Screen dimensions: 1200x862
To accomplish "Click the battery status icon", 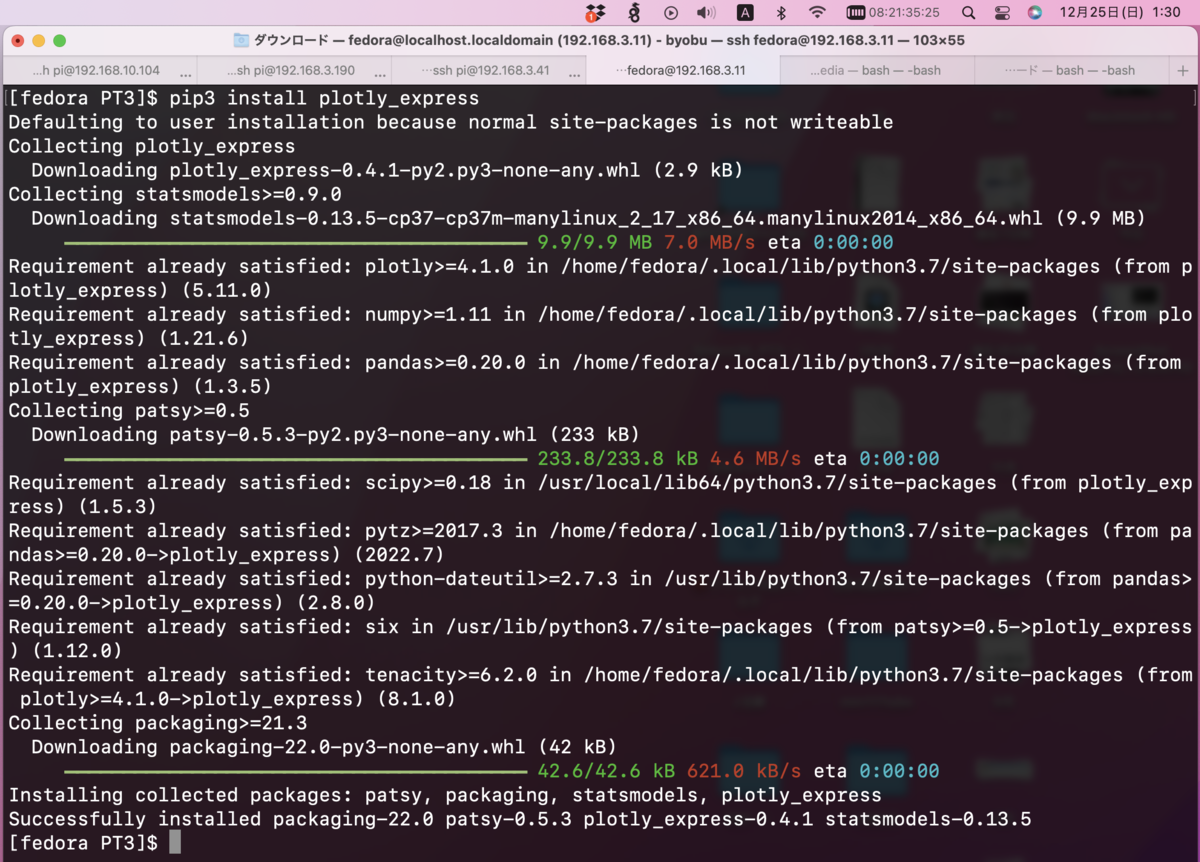I will coord(856,13).
